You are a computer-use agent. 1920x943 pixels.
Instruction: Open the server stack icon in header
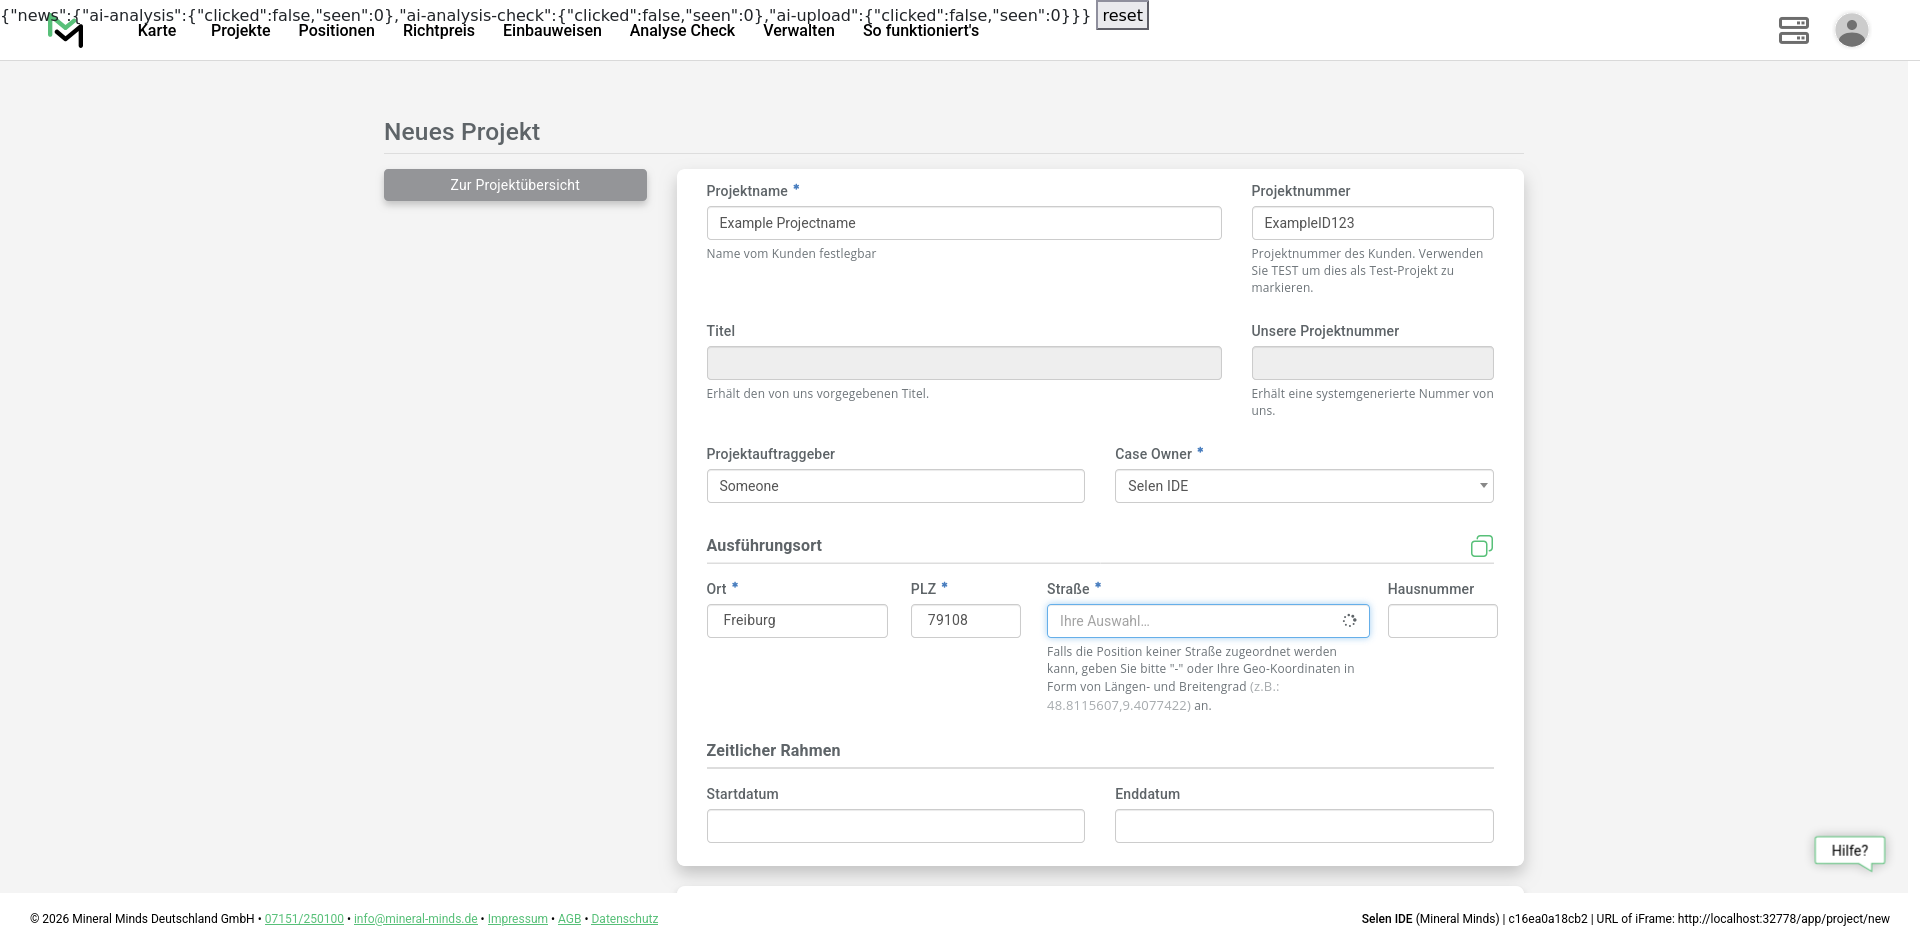1793,30
